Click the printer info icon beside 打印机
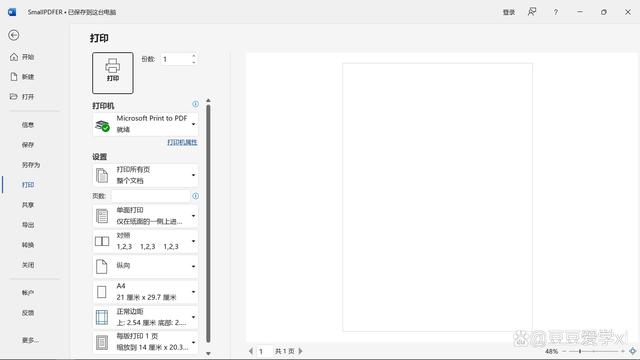The width and height of the screenshot is (640, 360). pyautogui.click(x=196, y=104)
